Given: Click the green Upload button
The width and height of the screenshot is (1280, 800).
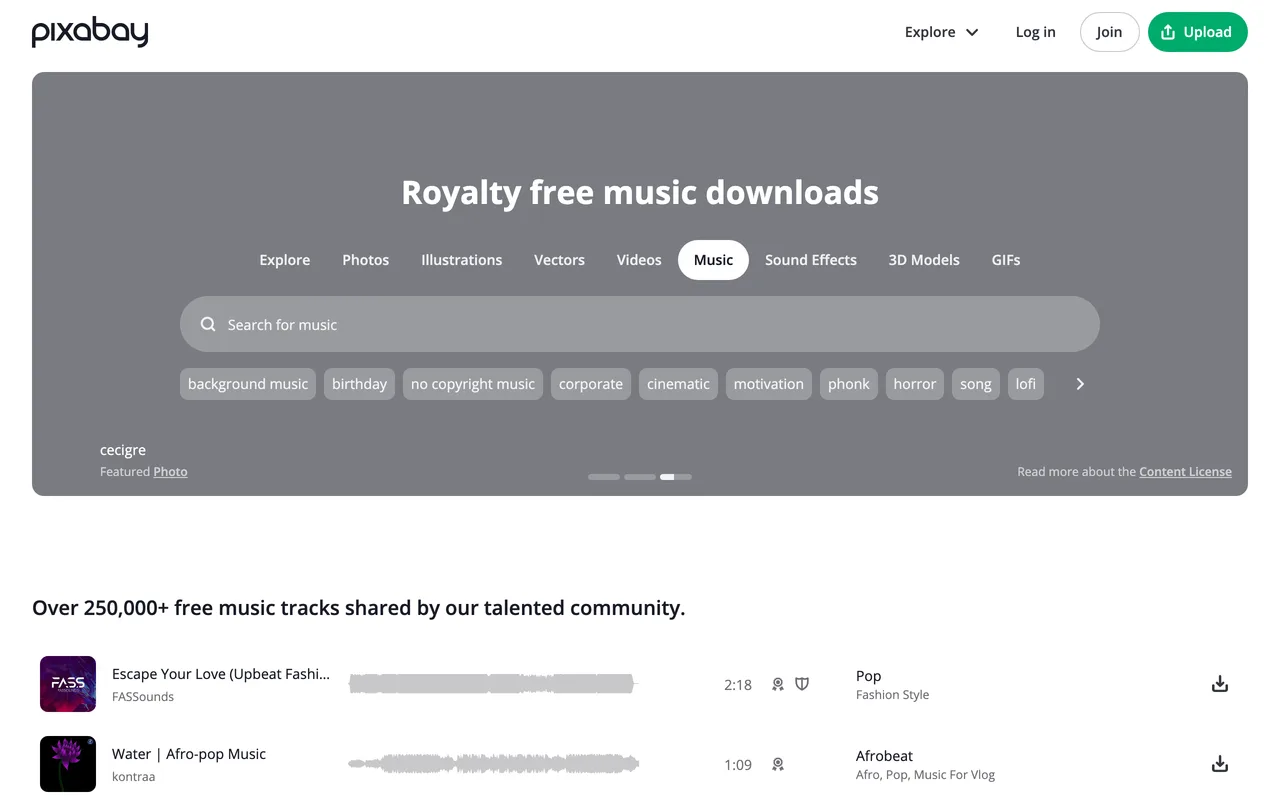Looking at the screenshot, I should tap(1198, 32).
